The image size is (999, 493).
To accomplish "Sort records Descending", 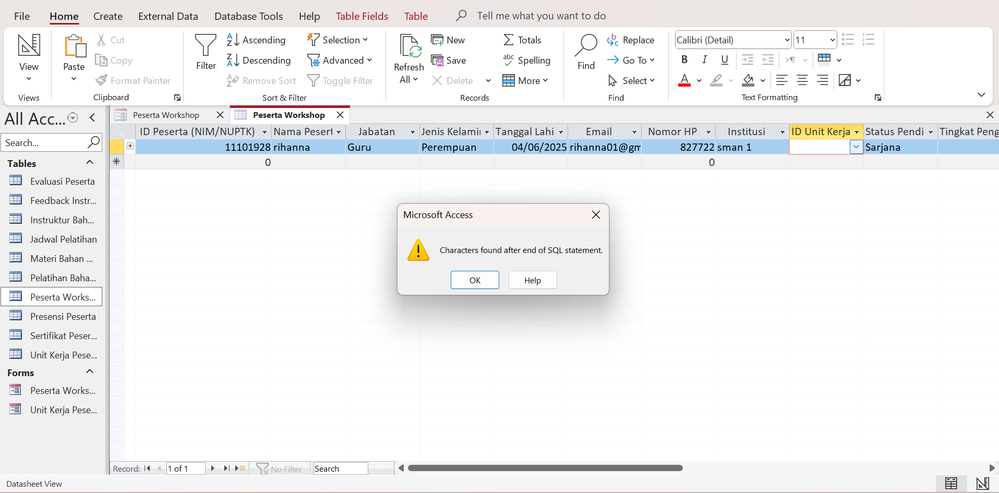I will click(259, 61).
